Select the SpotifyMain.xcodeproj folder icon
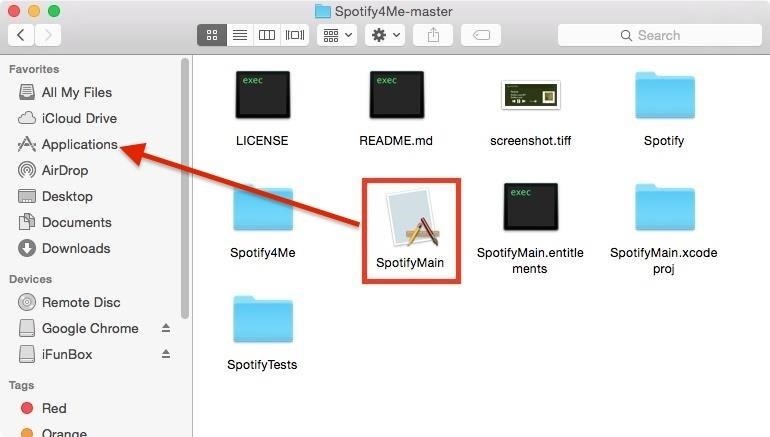 point(665,207)
